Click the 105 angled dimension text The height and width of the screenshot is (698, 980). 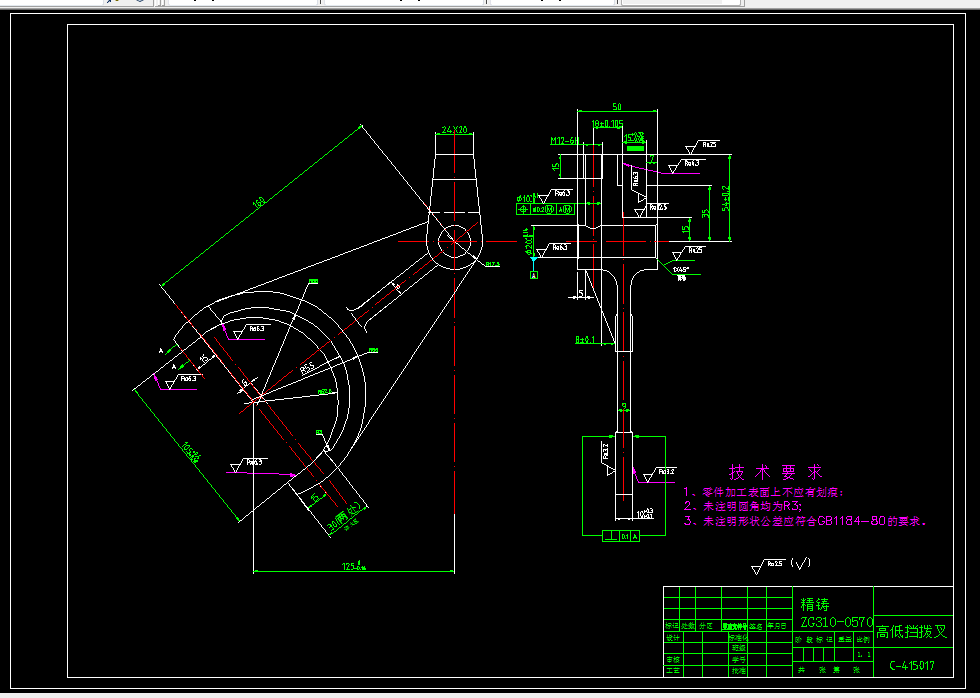(x=190, y=454)
